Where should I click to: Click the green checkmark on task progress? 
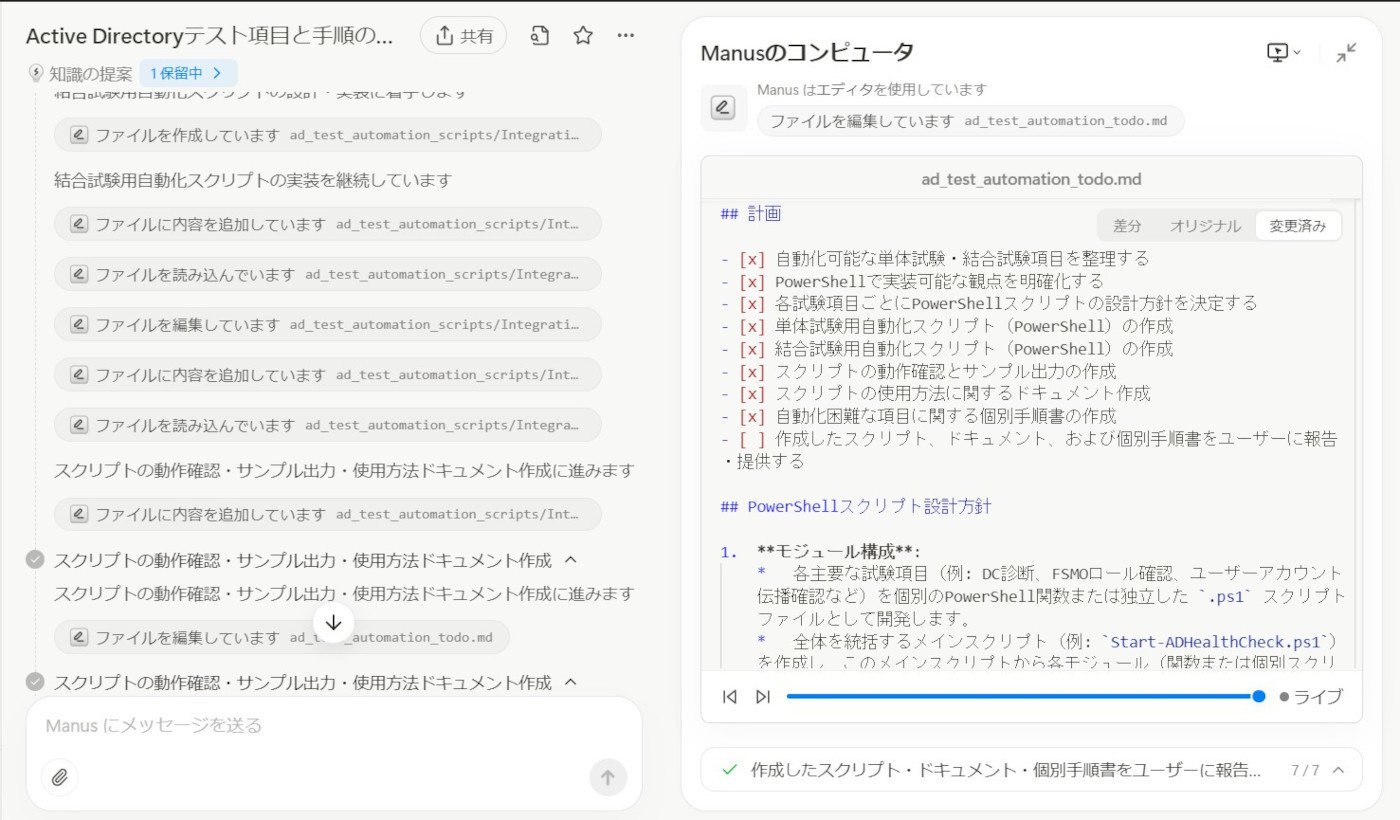coord(729,770)
